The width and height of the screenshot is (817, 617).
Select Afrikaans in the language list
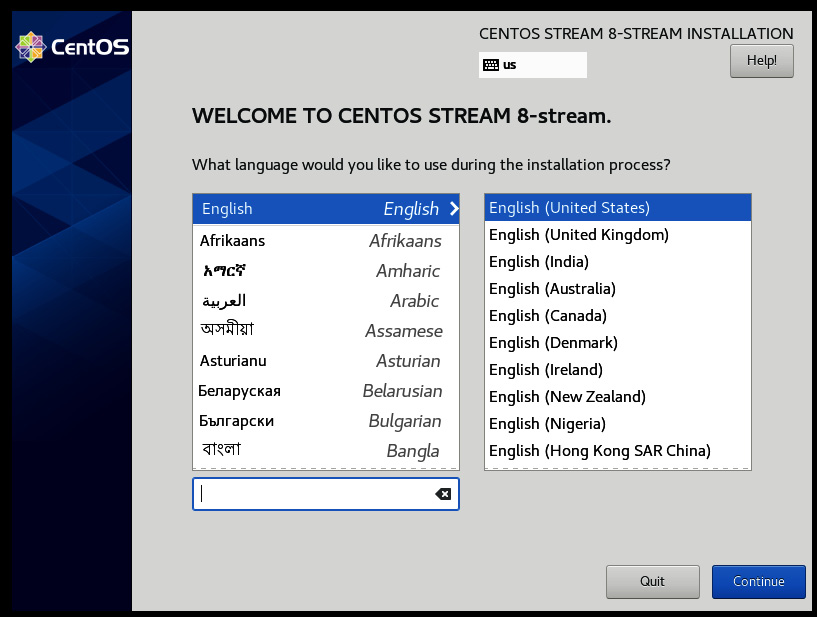pyautogui.click(x=326, y=241)
